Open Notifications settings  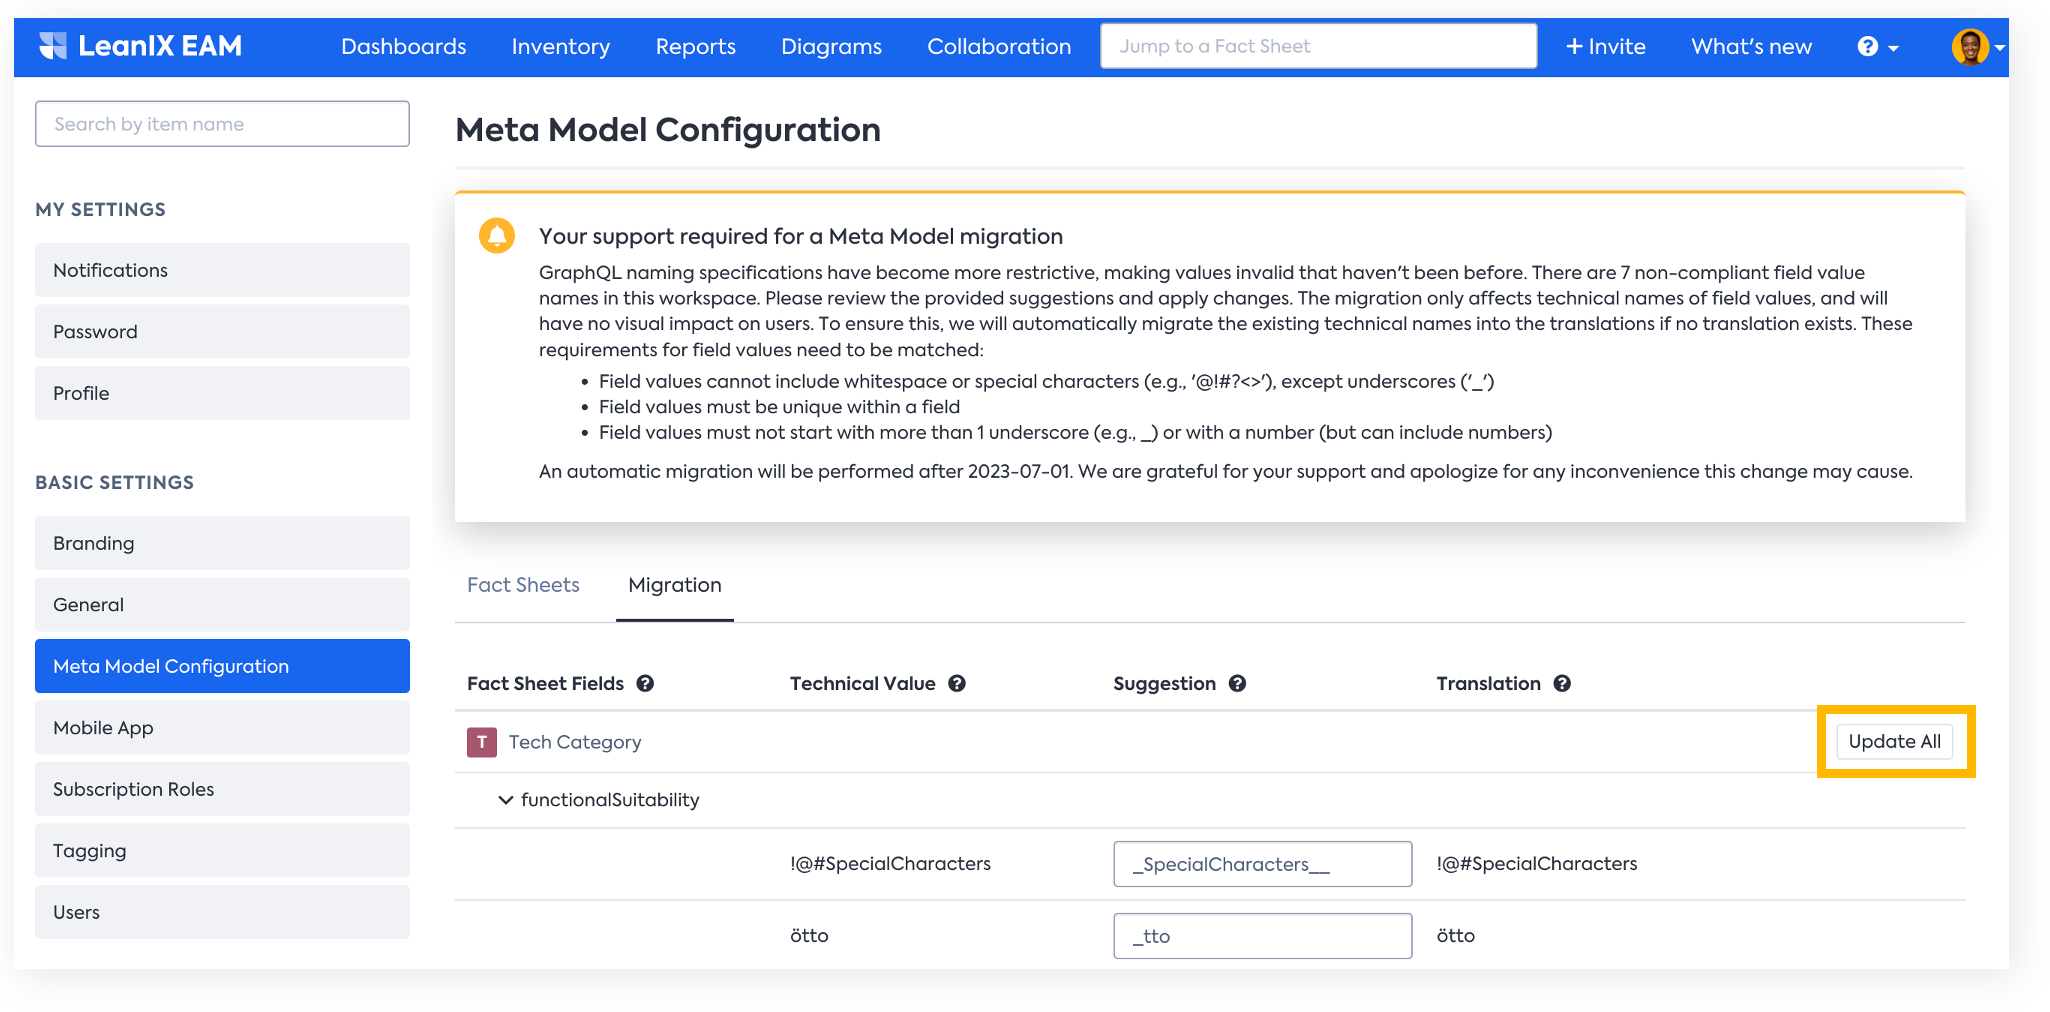tap(222, 270)
